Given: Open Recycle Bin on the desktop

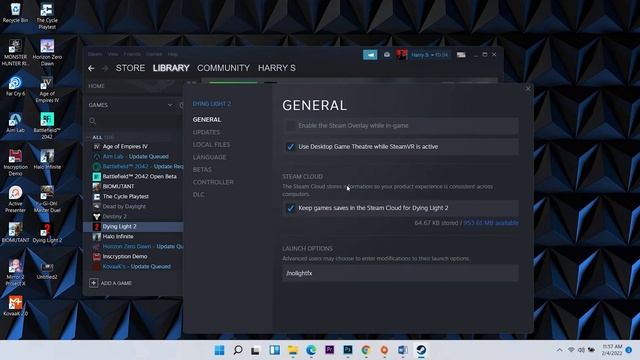Looking at the screenshot, I should click(x=15, y=13).
